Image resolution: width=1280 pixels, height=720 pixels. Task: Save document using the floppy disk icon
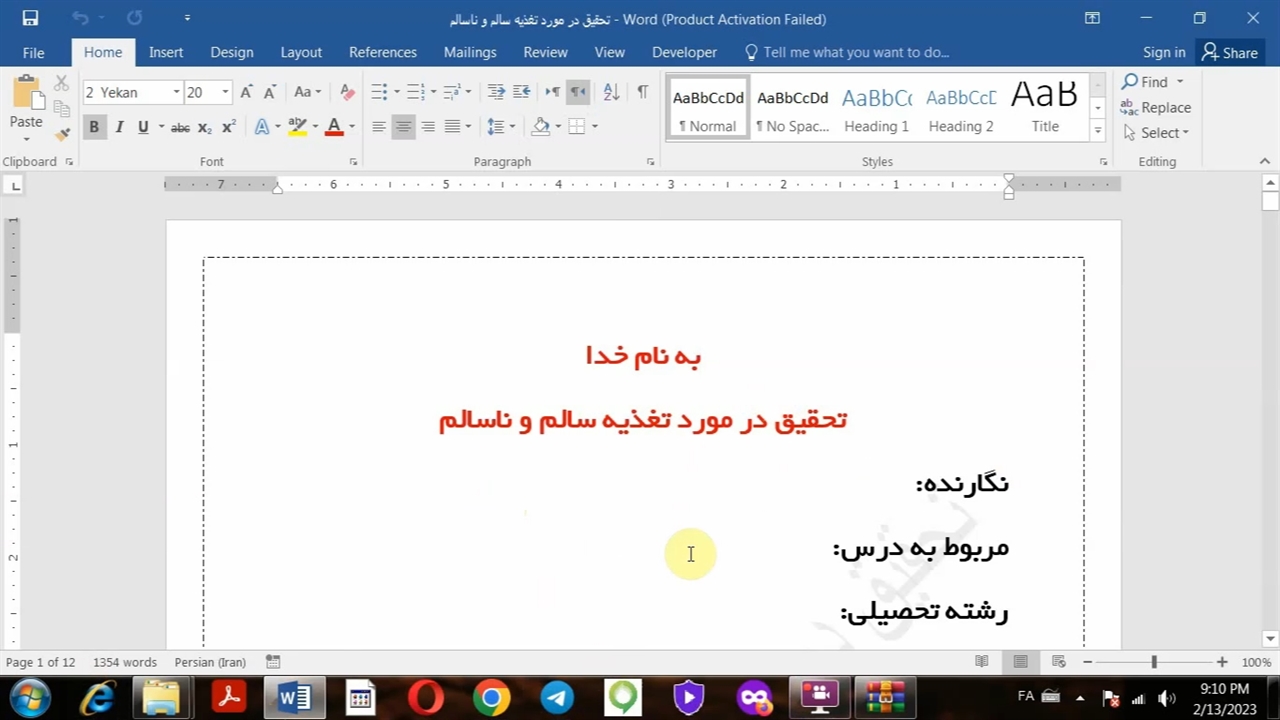pos(30,18)
